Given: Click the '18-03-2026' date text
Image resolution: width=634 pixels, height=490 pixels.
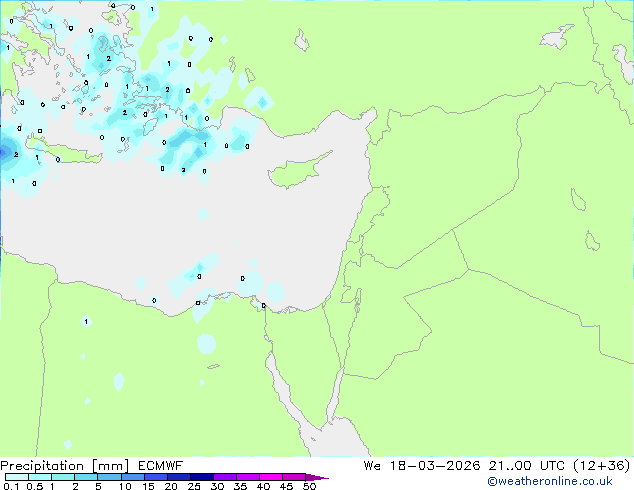Looking at the screenshot, I should pyautogui.click(x=435, y=466).
